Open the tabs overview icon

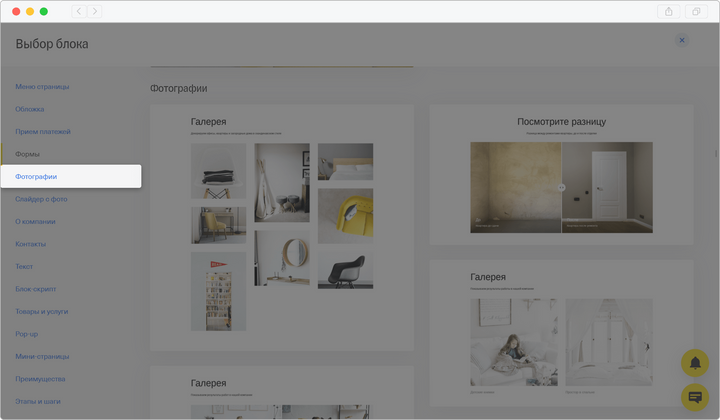697,11
